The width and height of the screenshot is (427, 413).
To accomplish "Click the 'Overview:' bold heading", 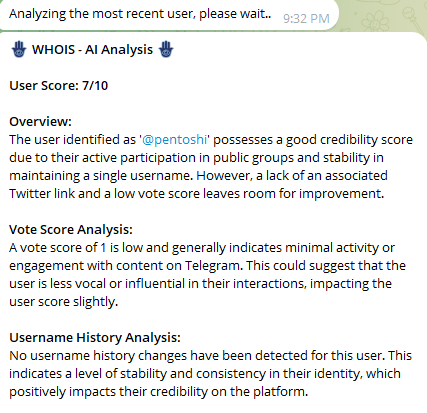I will click(x=40, y=122).
